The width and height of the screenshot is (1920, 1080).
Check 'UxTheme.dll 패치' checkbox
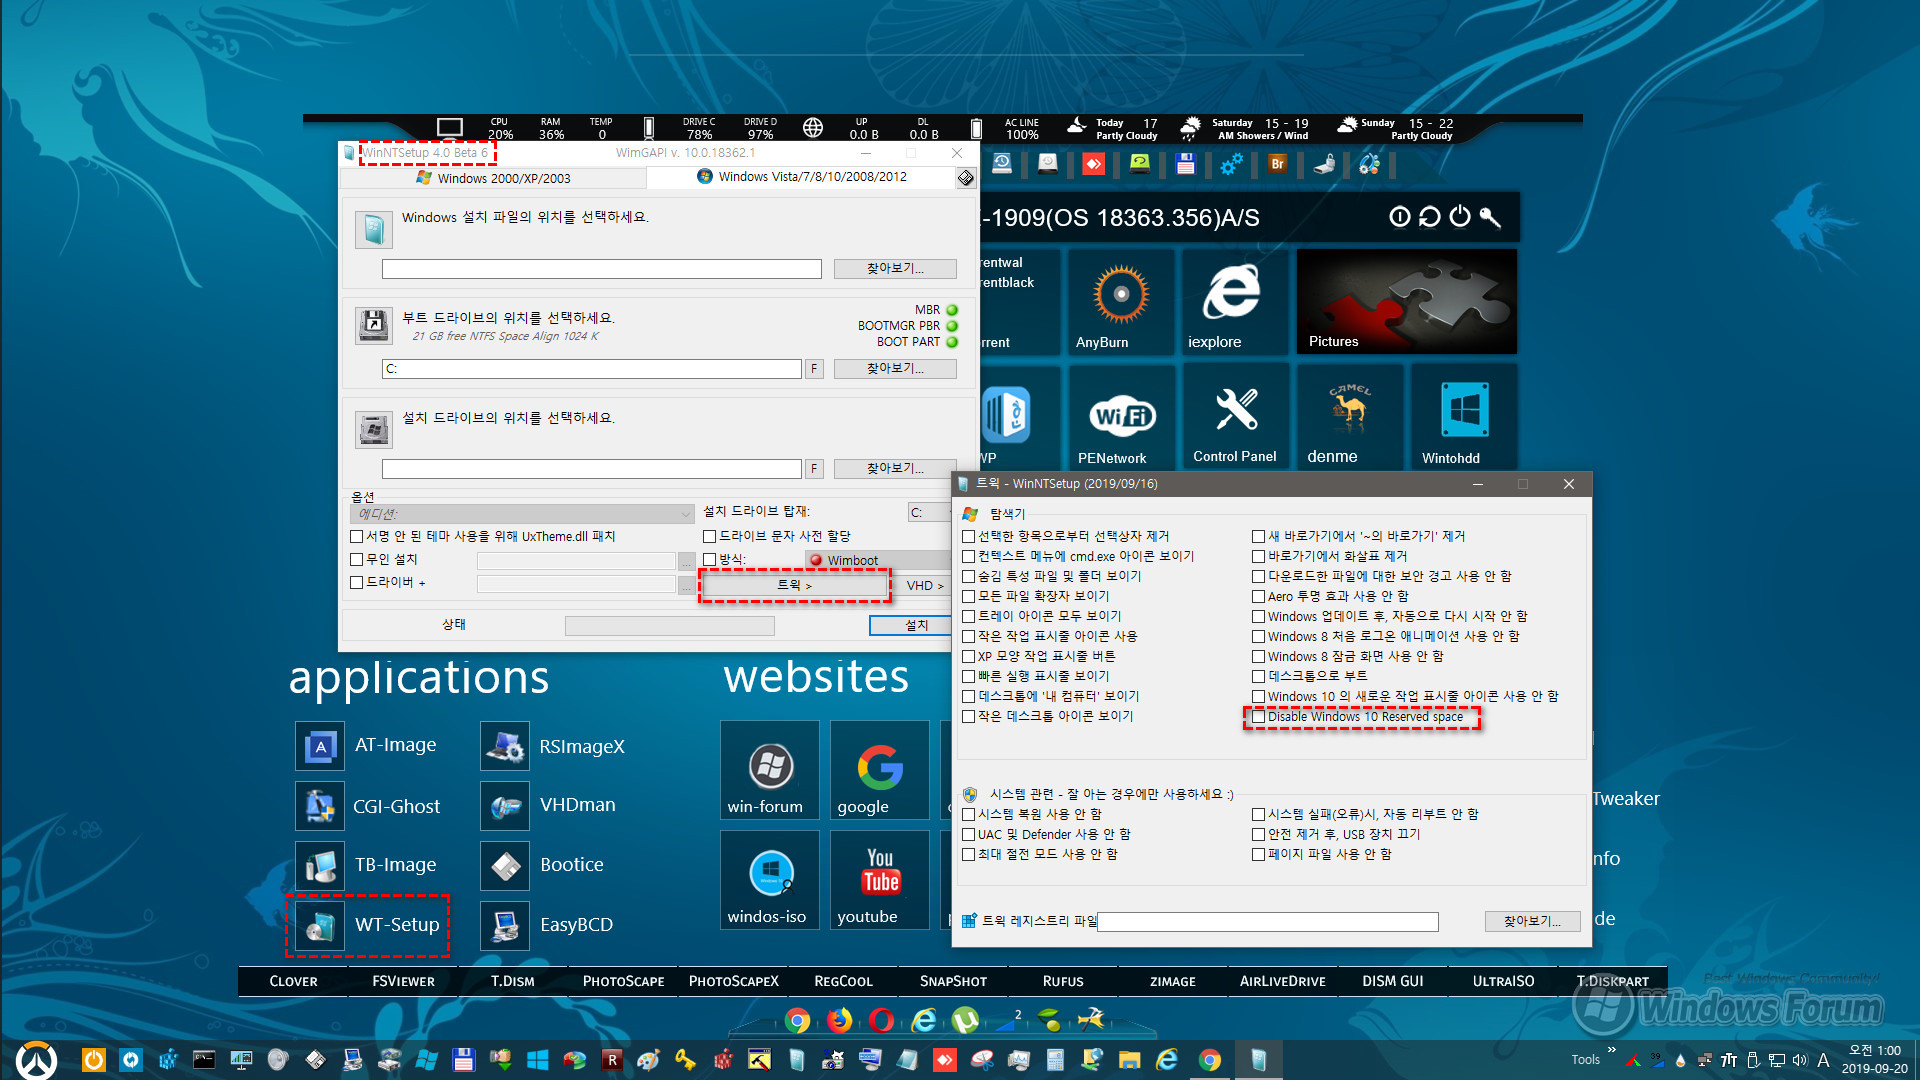(357, 537)
